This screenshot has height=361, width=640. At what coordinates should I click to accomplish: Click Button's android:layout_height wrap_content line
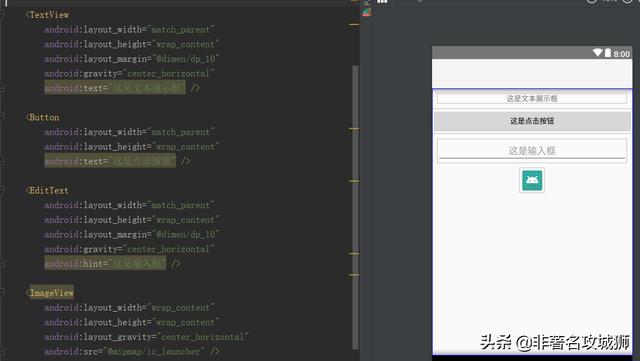132,147
